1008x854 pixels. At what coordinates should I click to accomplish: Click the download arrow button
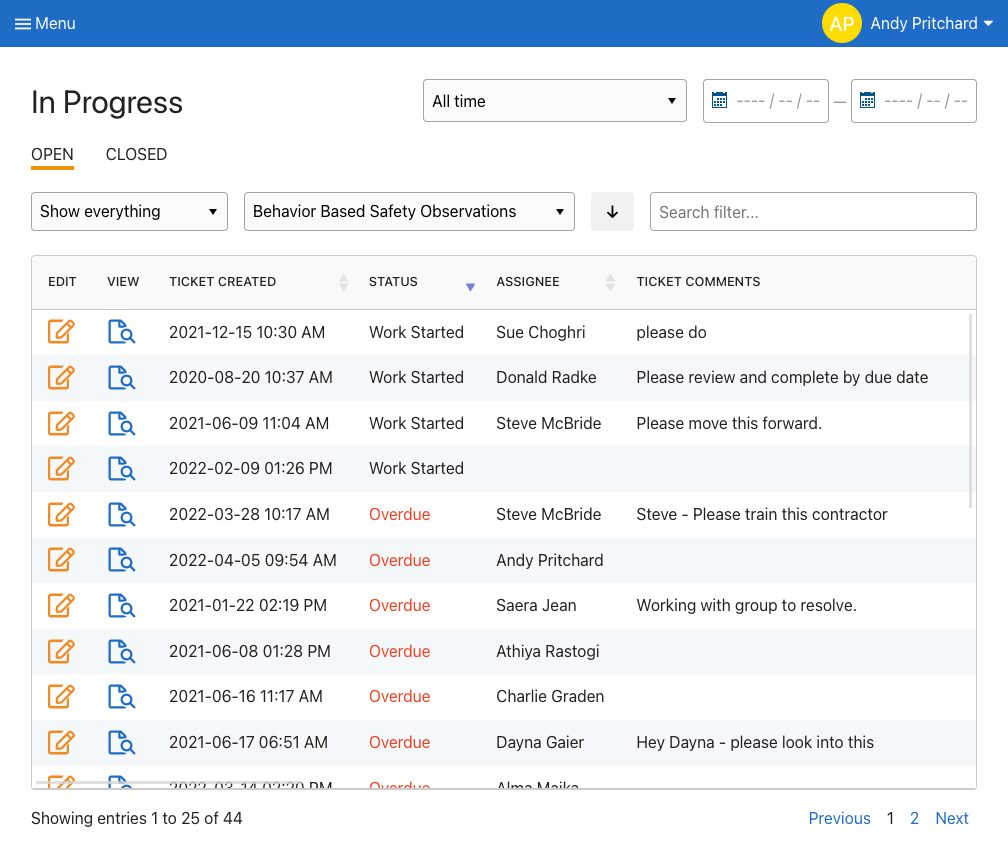tap(612, 212)
